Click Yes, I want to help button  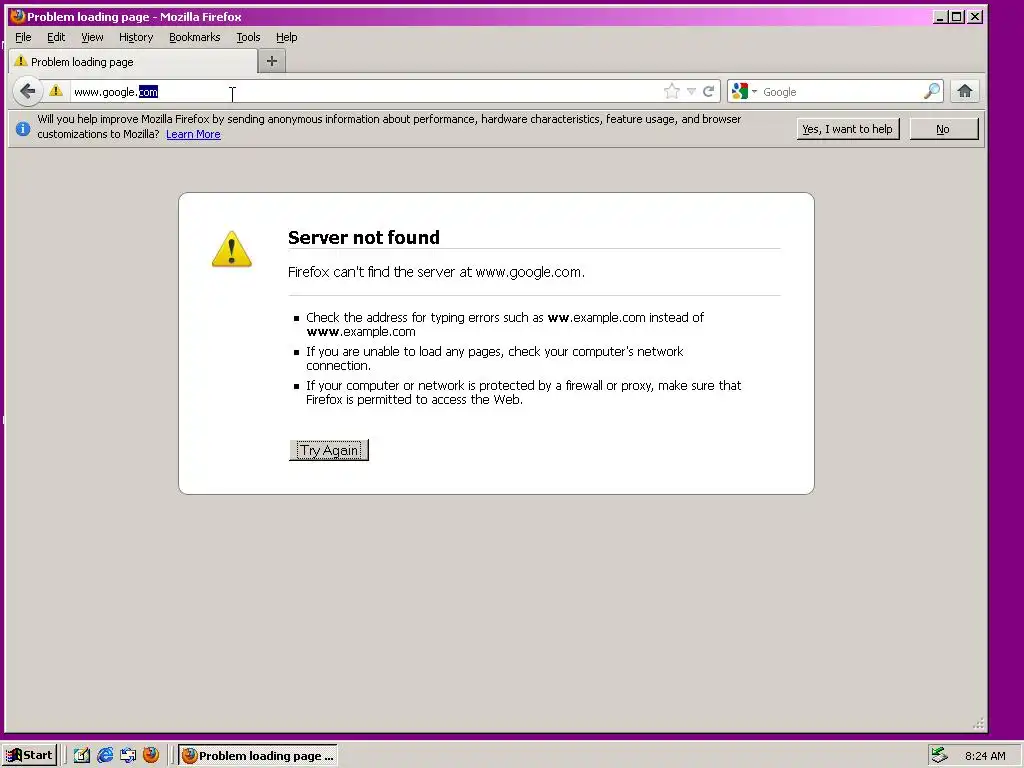point(848,129)
